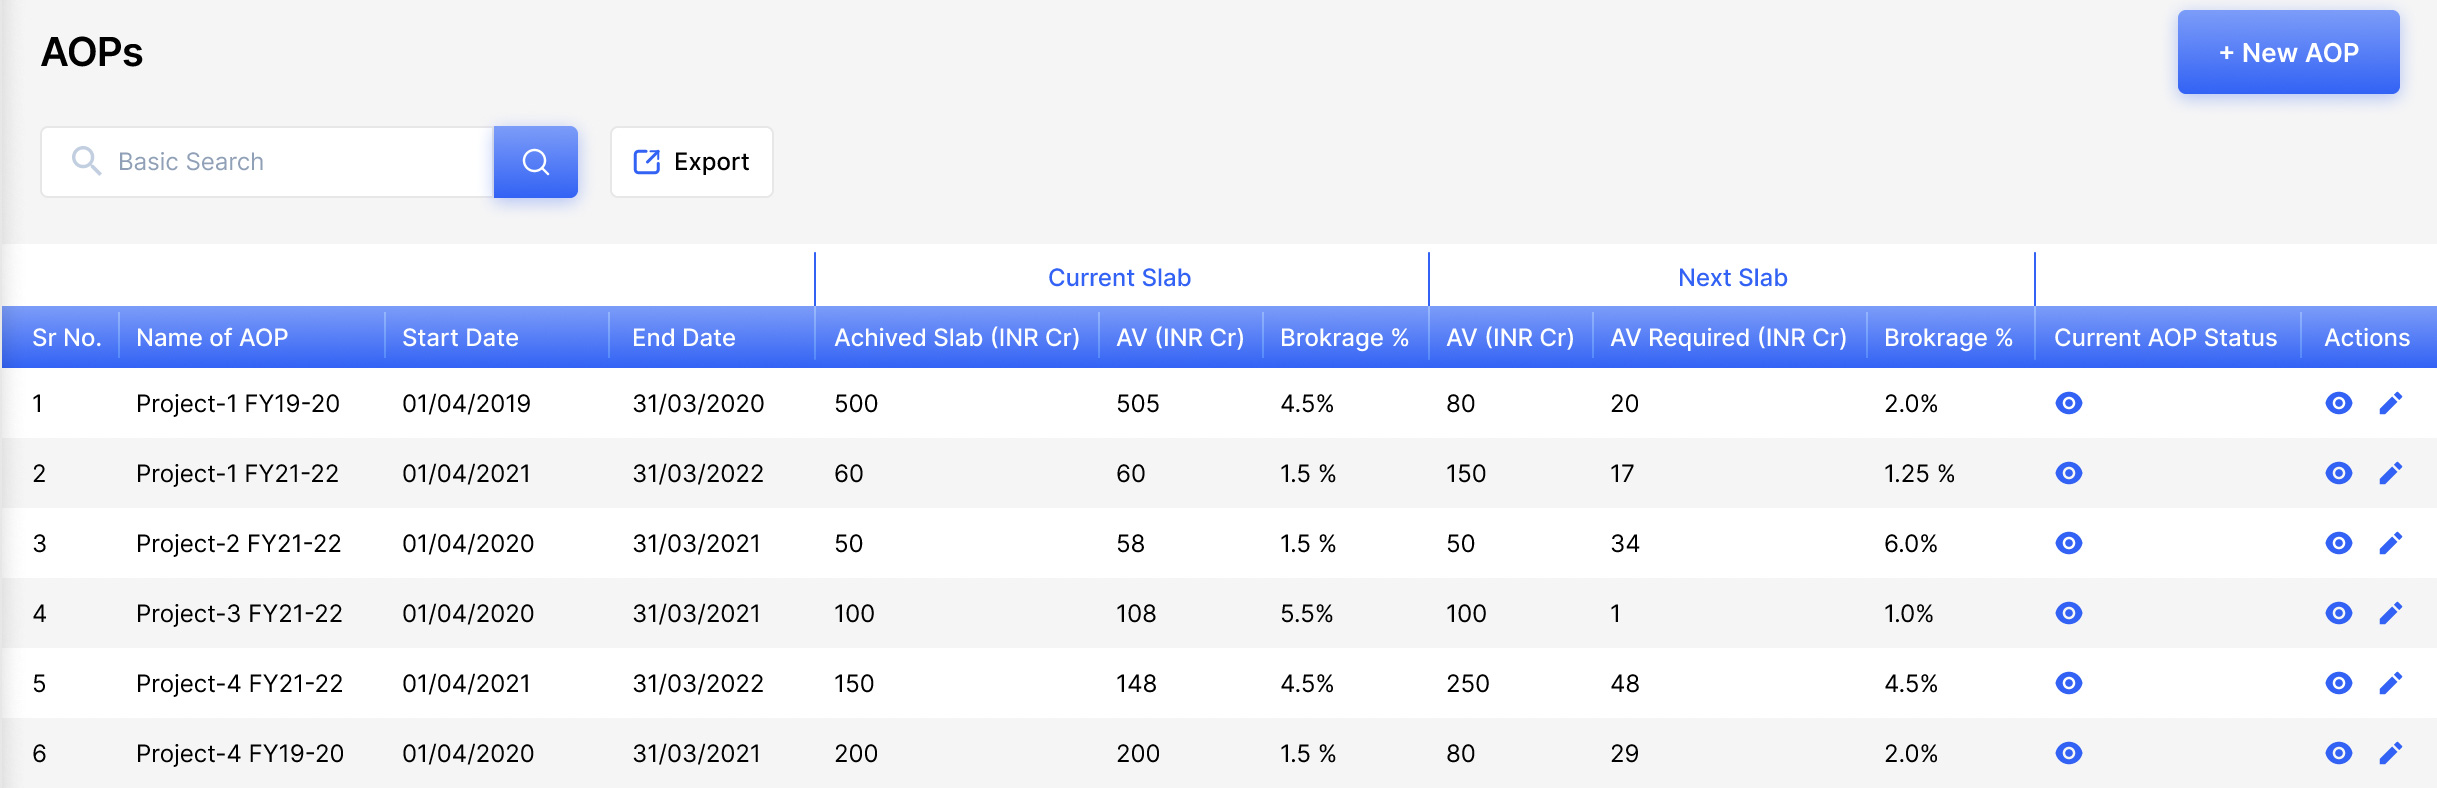View AOP status for Project-1 FY19-20
The image size is (2437, 788).
click(2068, 403)
